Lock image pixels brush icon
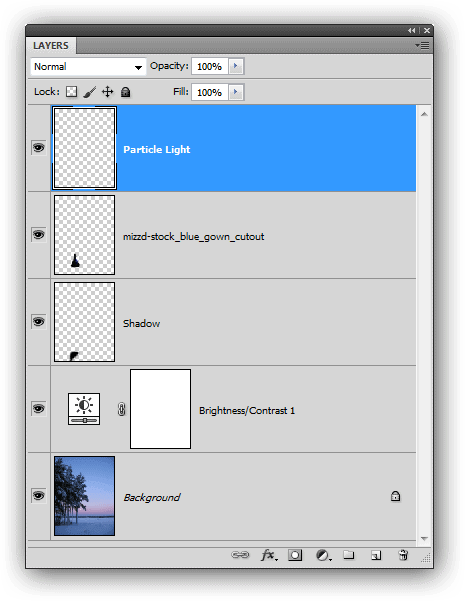The width and height of the screenshot is (465, 601). (89, 92)
